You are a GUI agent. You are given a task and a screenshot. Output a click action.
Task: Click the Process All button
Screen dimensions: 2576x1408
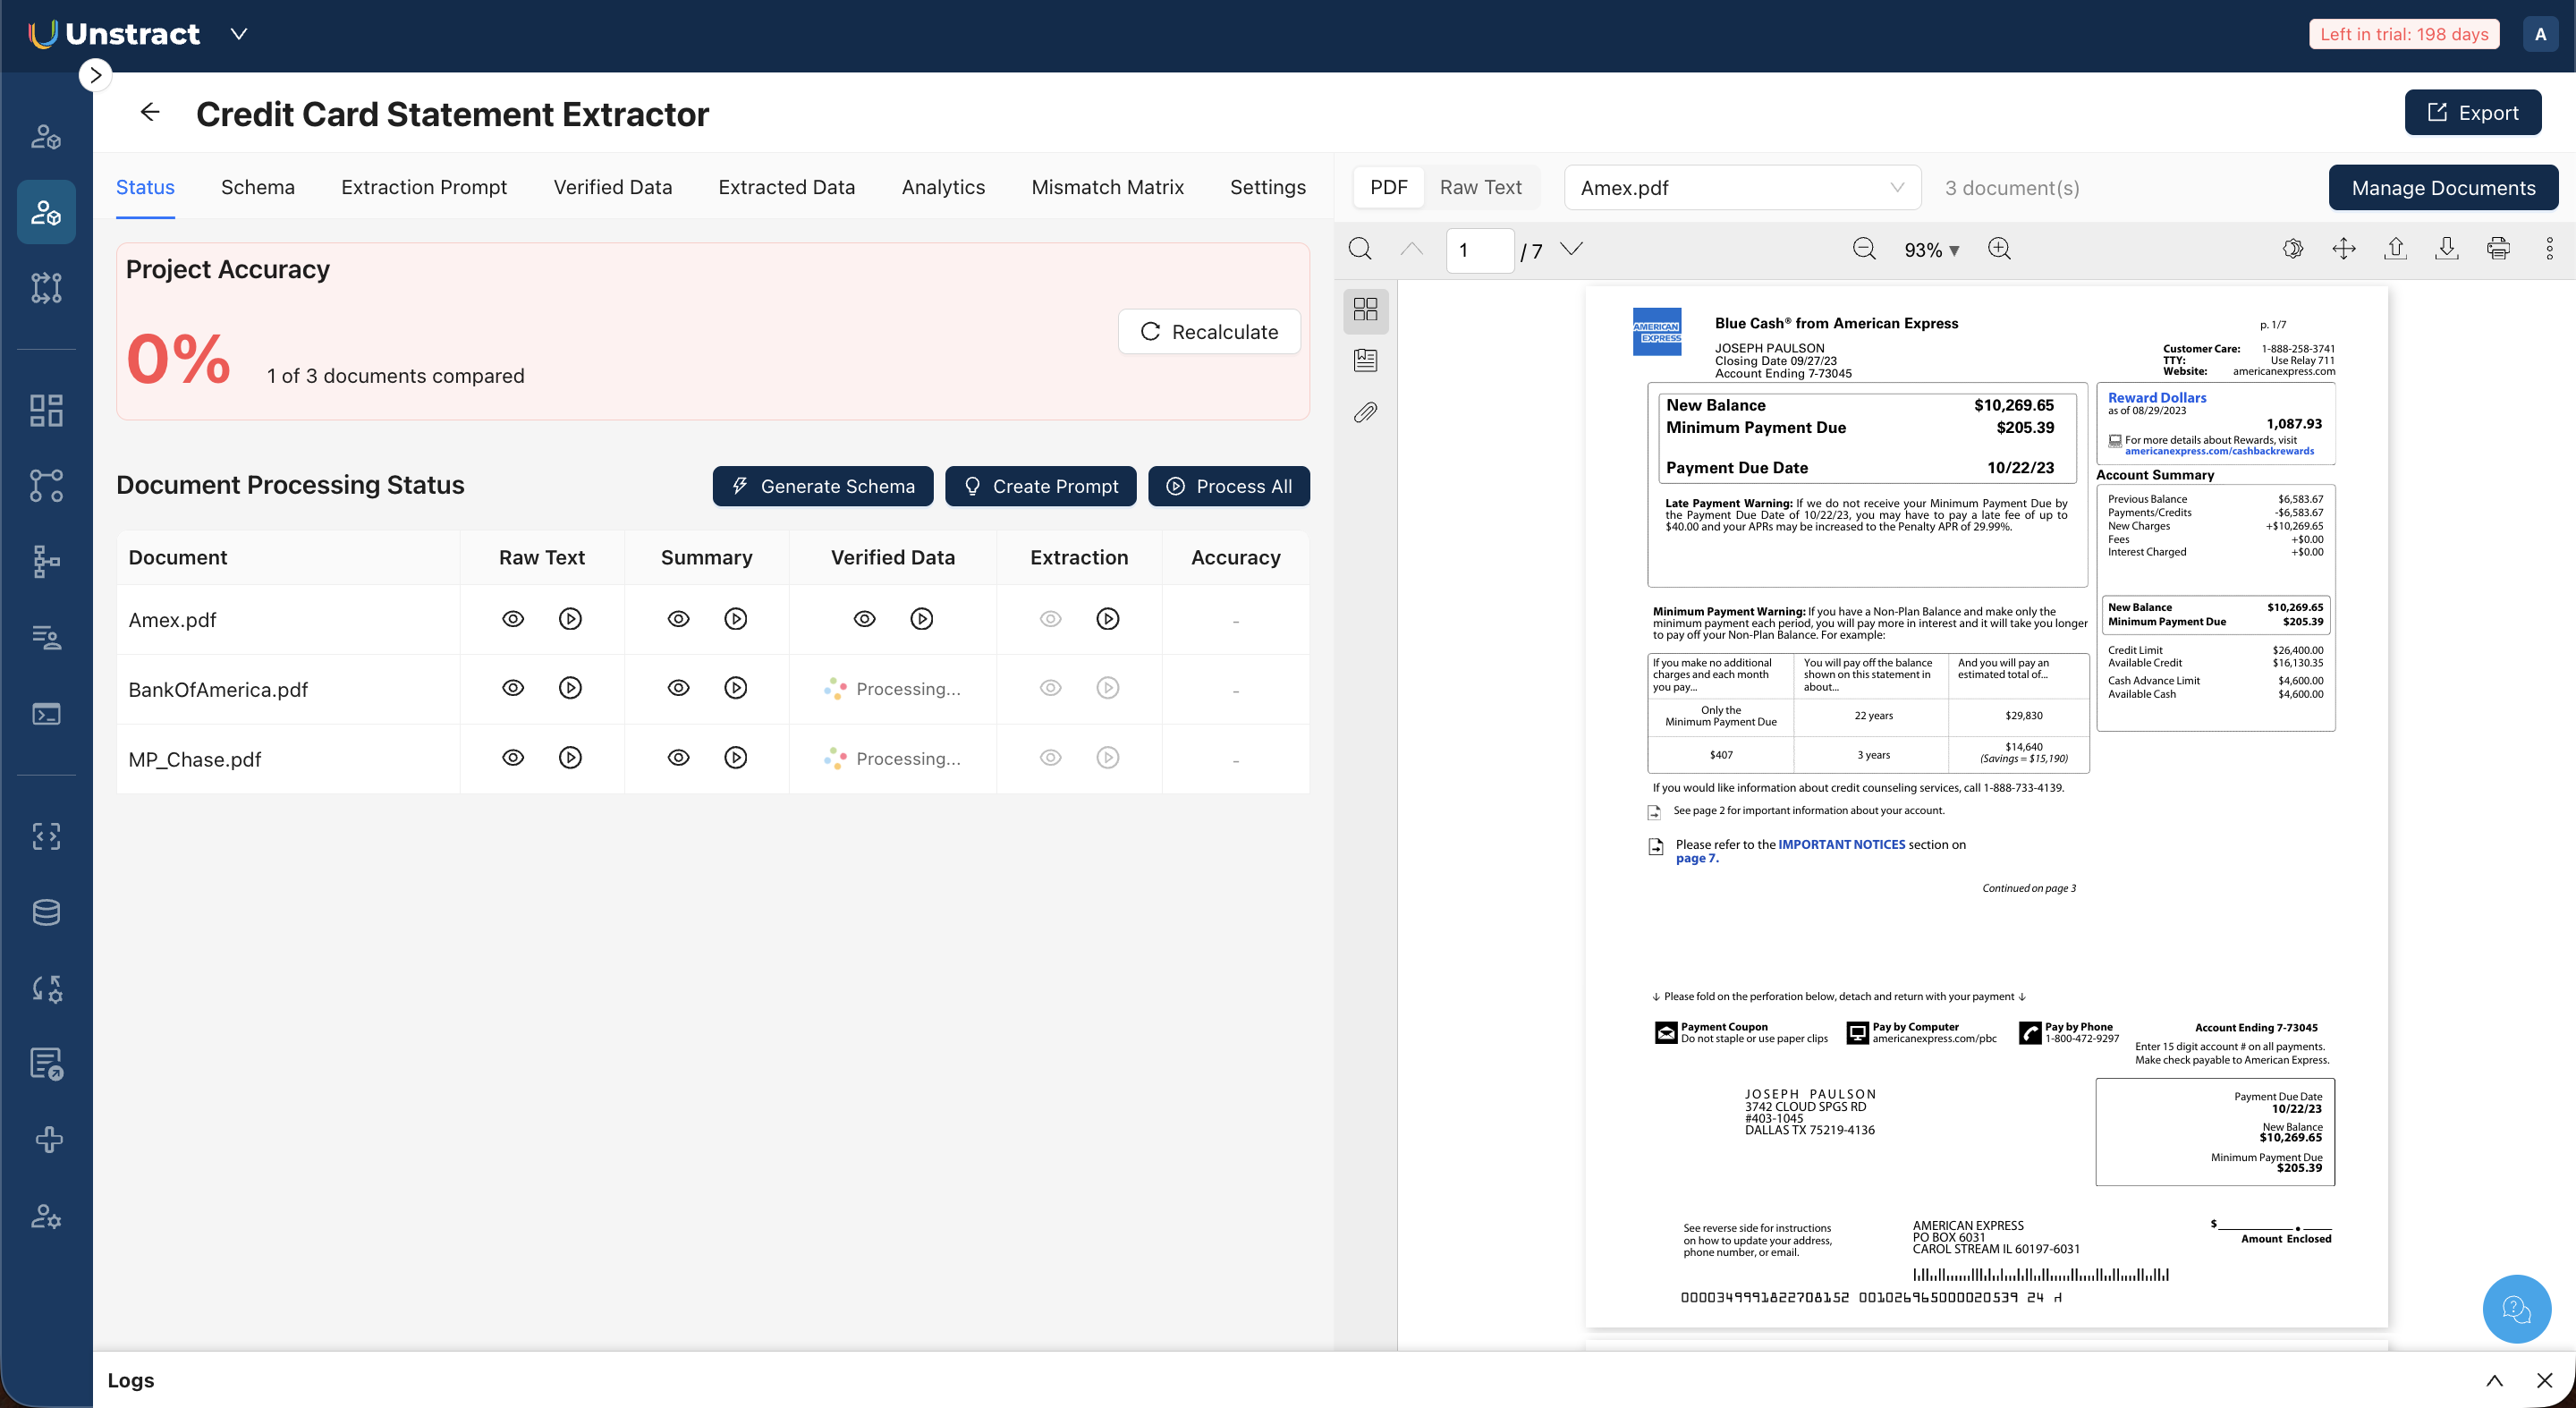point(1228,486)
